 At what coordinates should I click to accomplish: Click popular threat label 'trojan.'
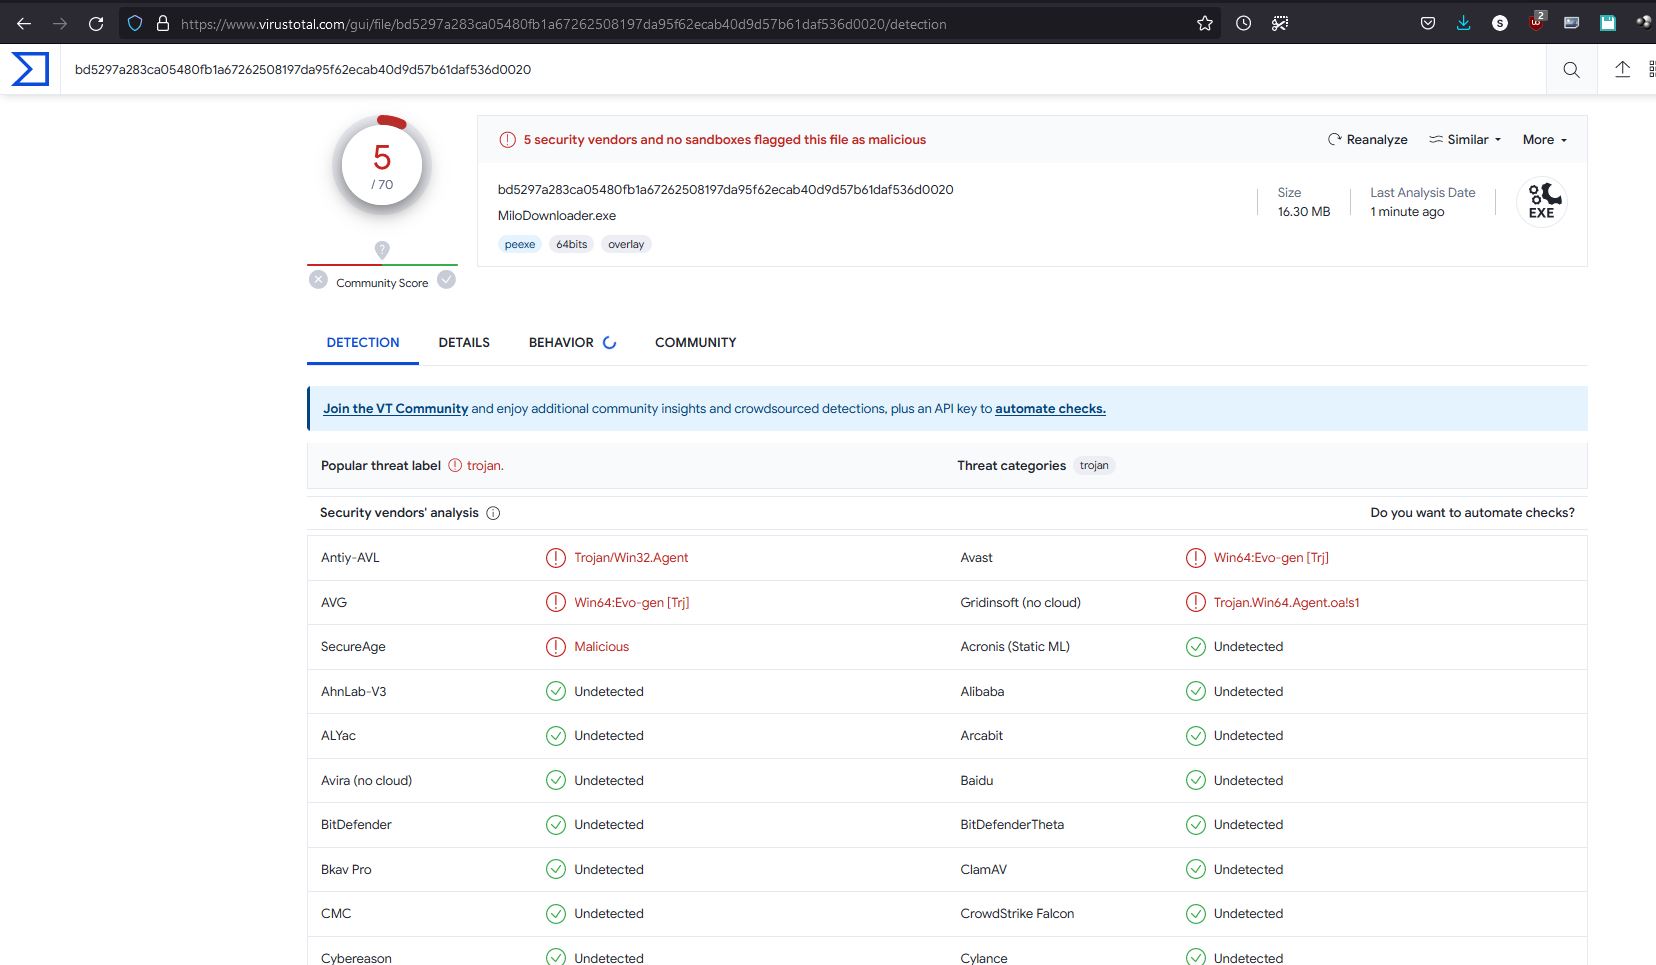(x=485, y=466)
